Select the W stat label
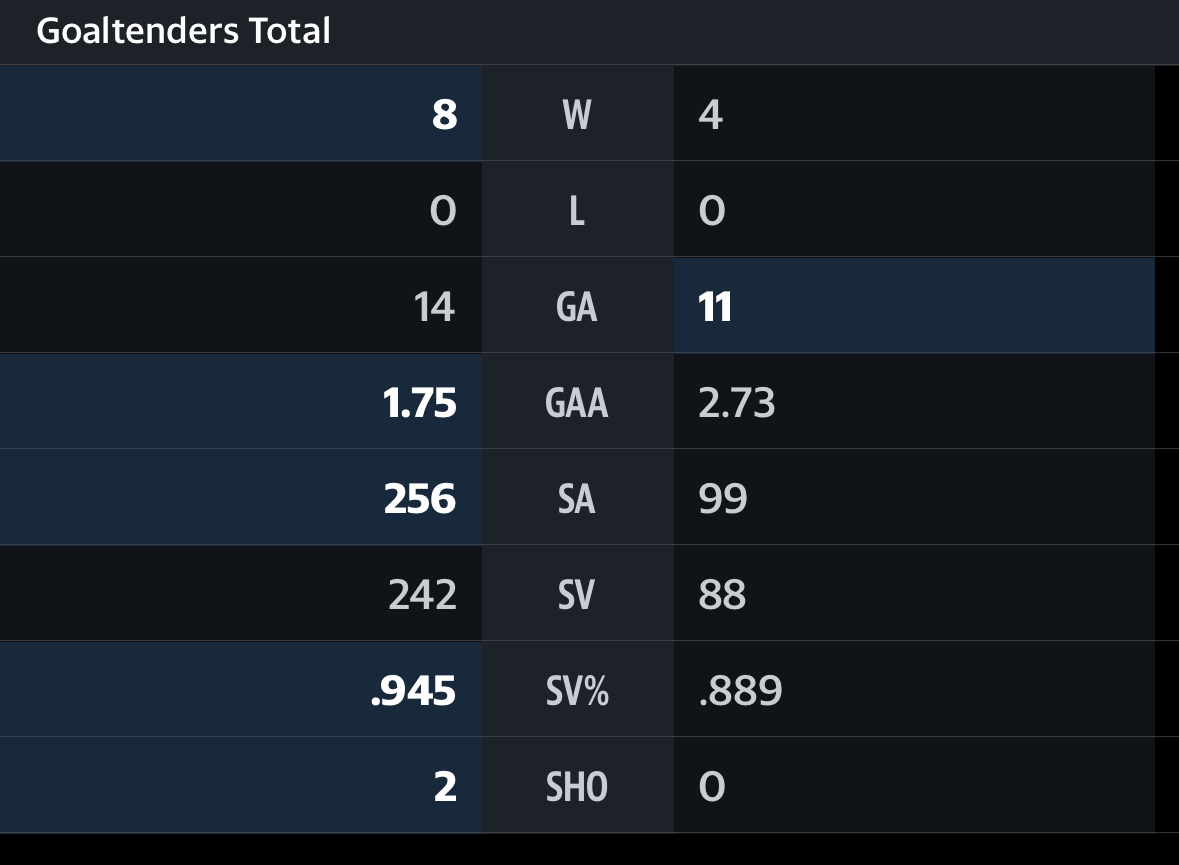1179x865 pixels. tap(577, 115)
